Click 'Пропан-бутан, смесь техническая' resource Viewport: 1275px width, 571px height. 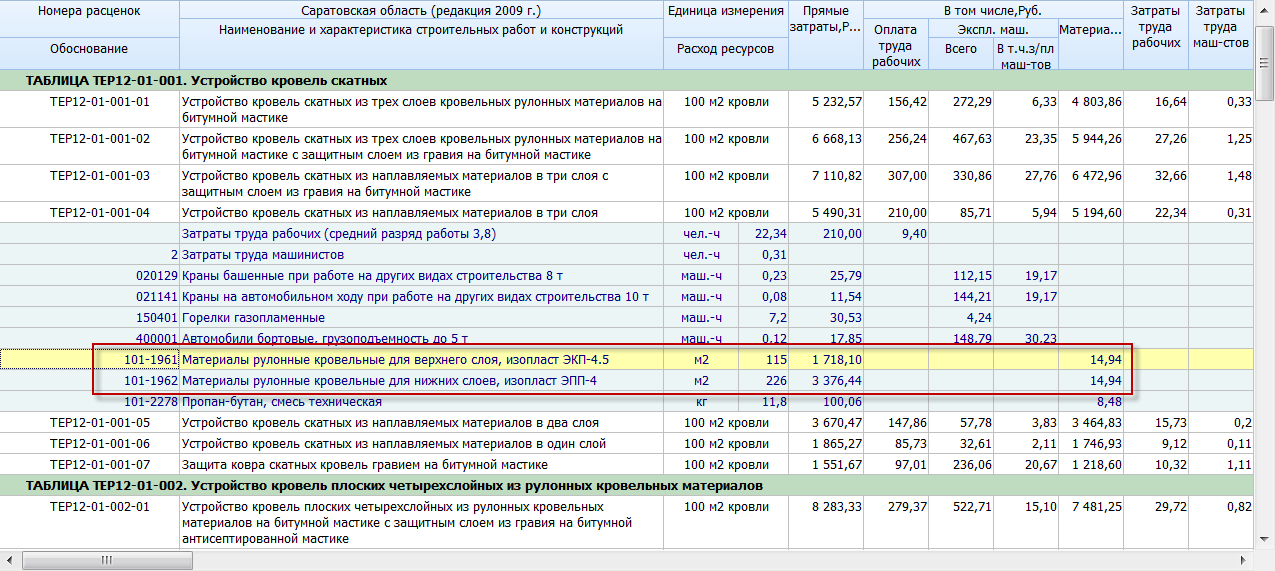point(282,402)
